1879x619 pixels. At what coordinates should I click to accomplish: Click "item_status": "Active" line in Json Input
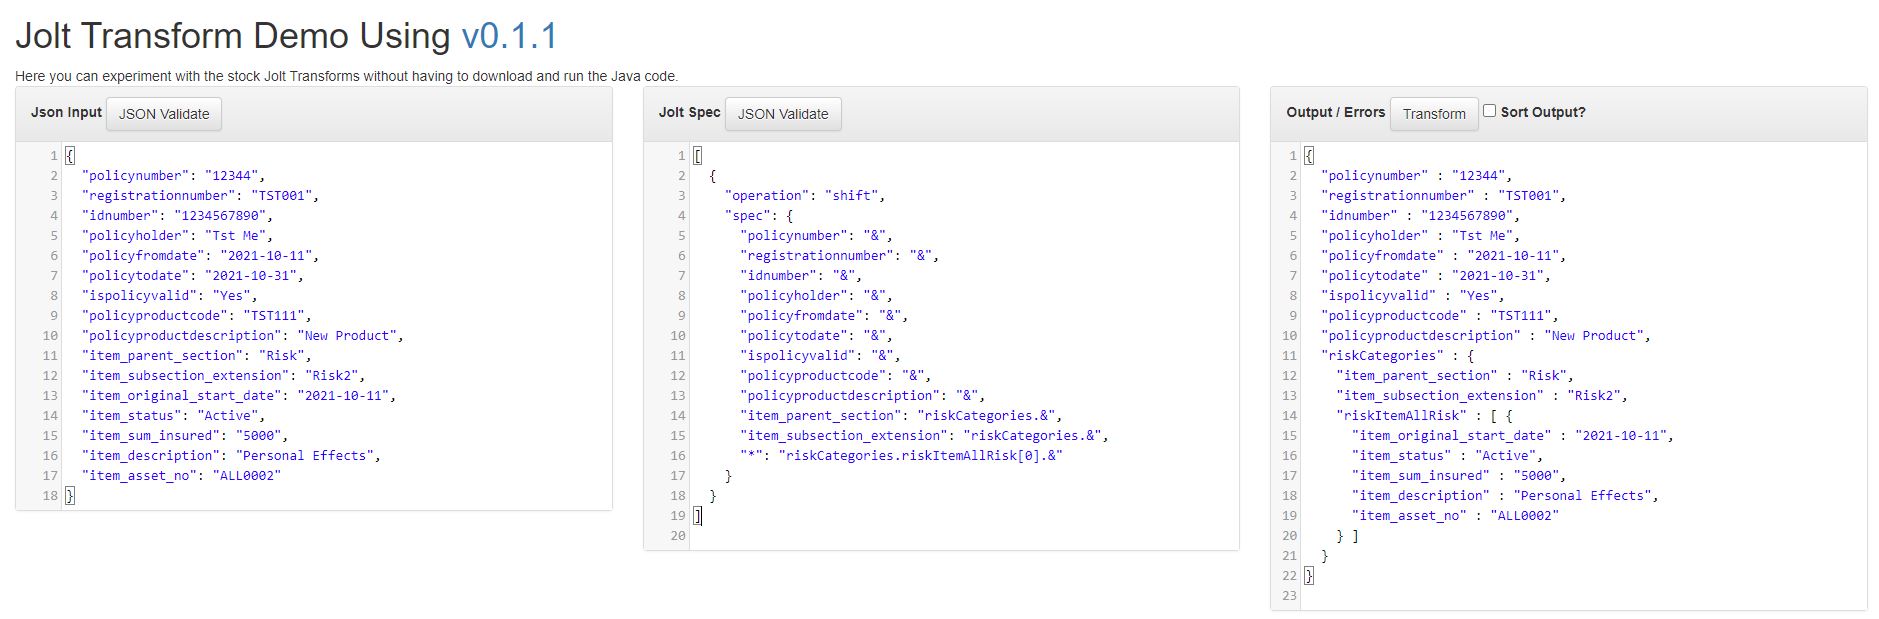point(173,416)
